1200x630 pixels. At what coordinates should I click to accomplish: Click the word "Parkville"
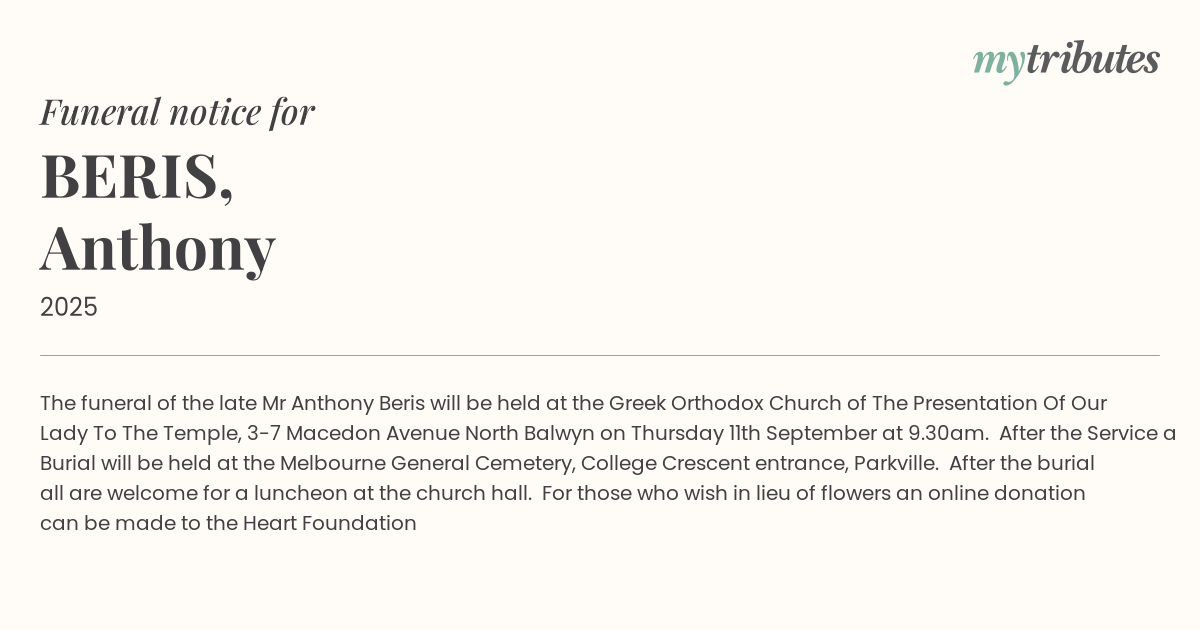[895, 464]
